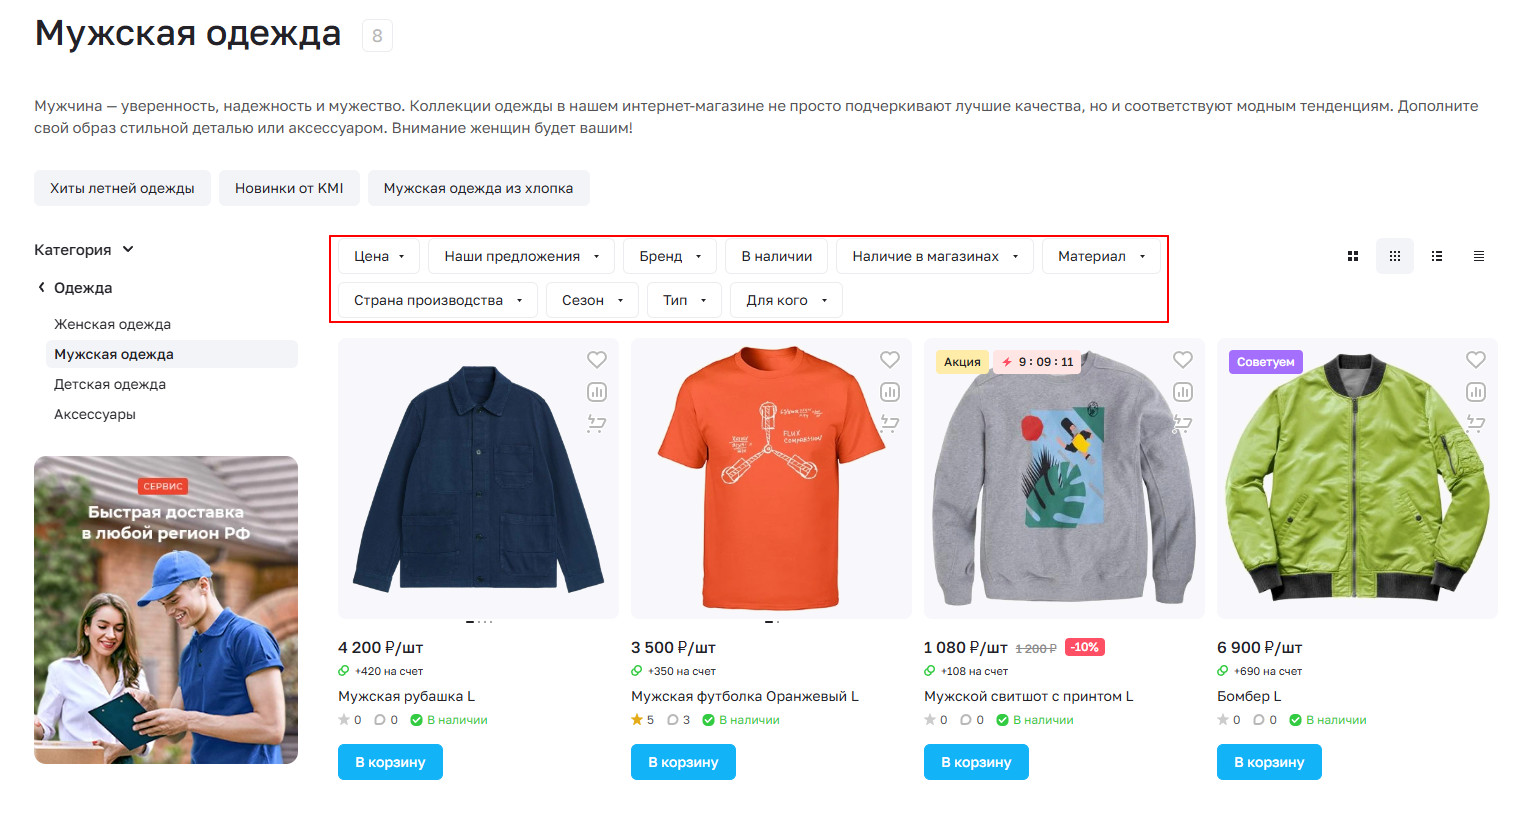
Task: Open the Цена filter dropdown
Action: pyautogui.click(x=379, y=256)
